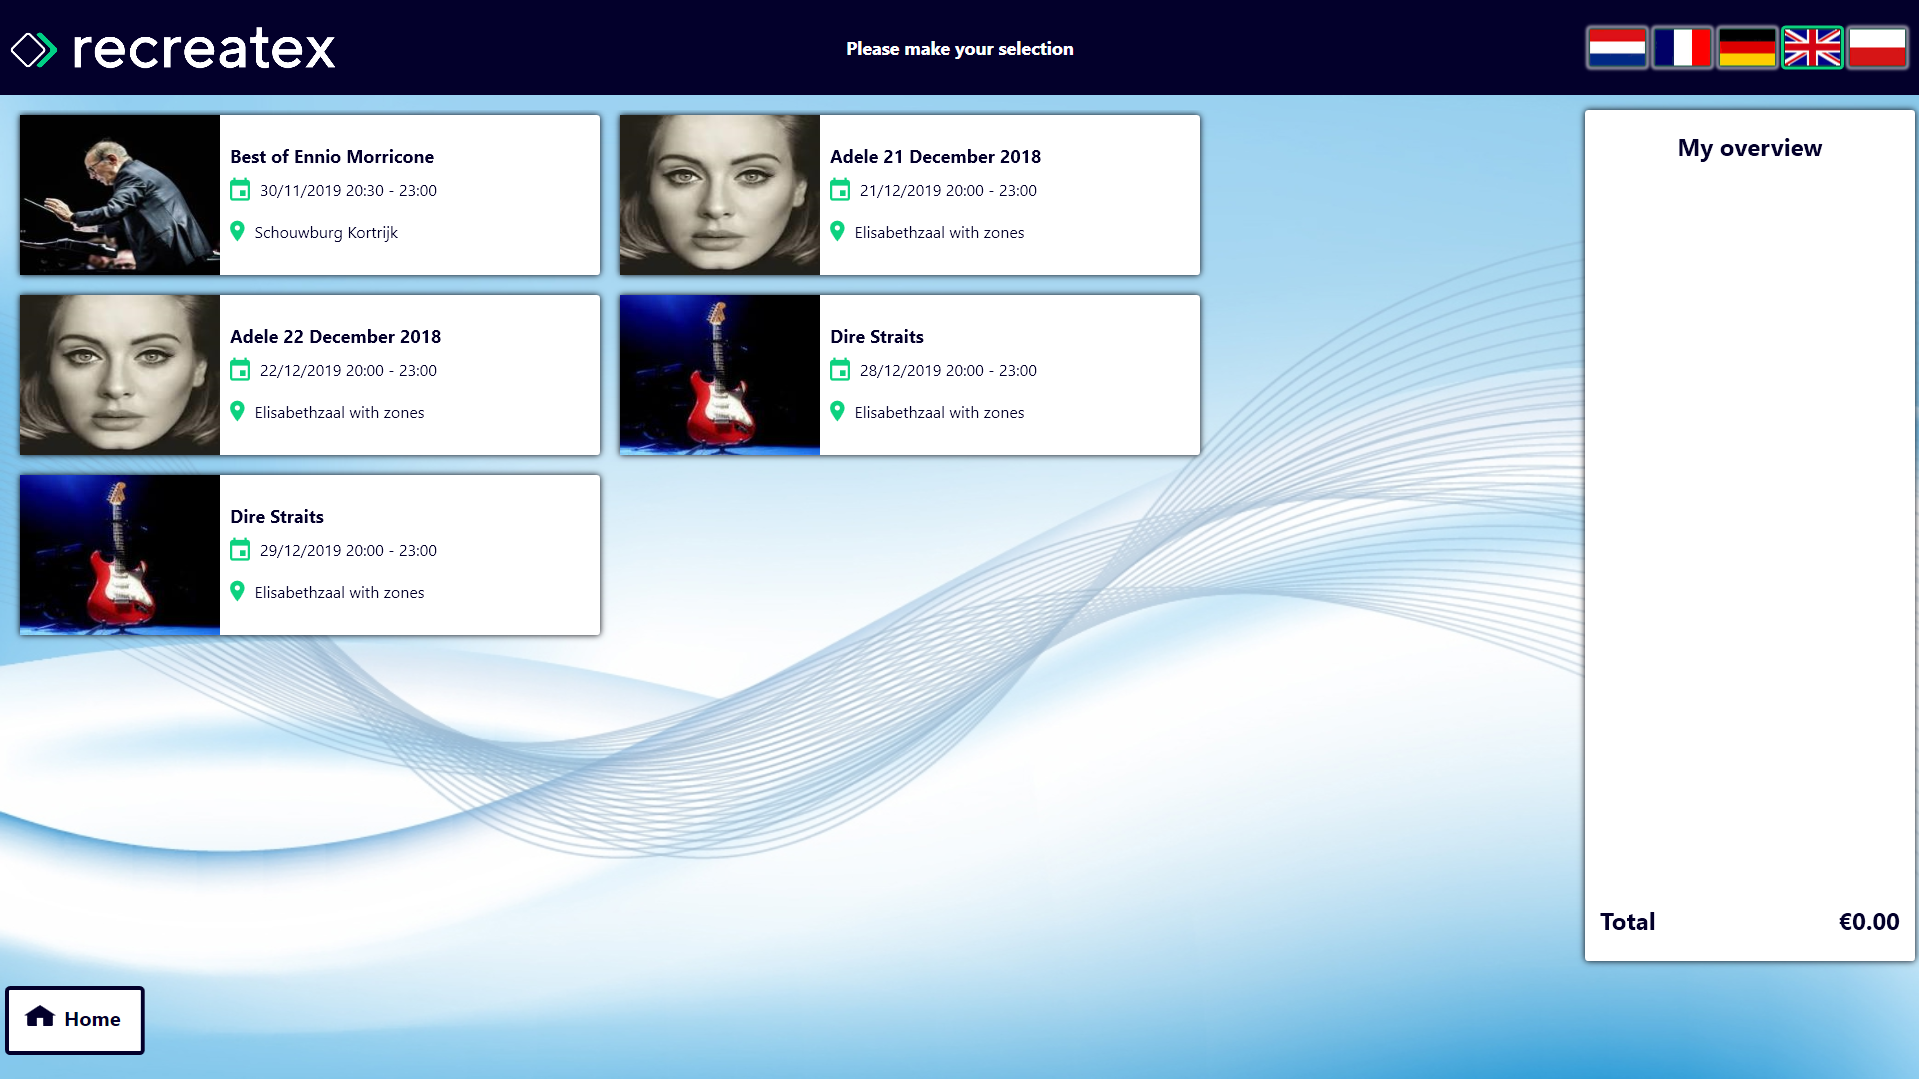This screenshot has width=1919, height=1079.
Task: Click location pin on Adele 22 December card
Action: pos(237,411)
